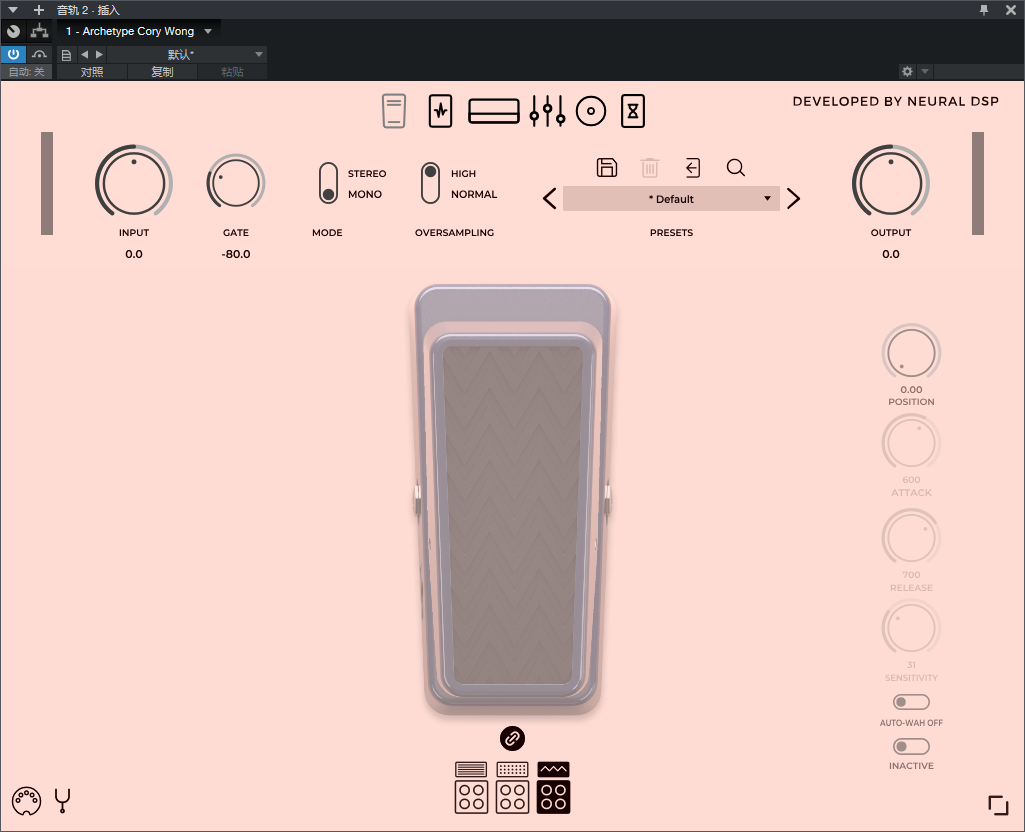Click the Gate knob
Viewport: 1025px width, 832px height.
pos(236,183)
